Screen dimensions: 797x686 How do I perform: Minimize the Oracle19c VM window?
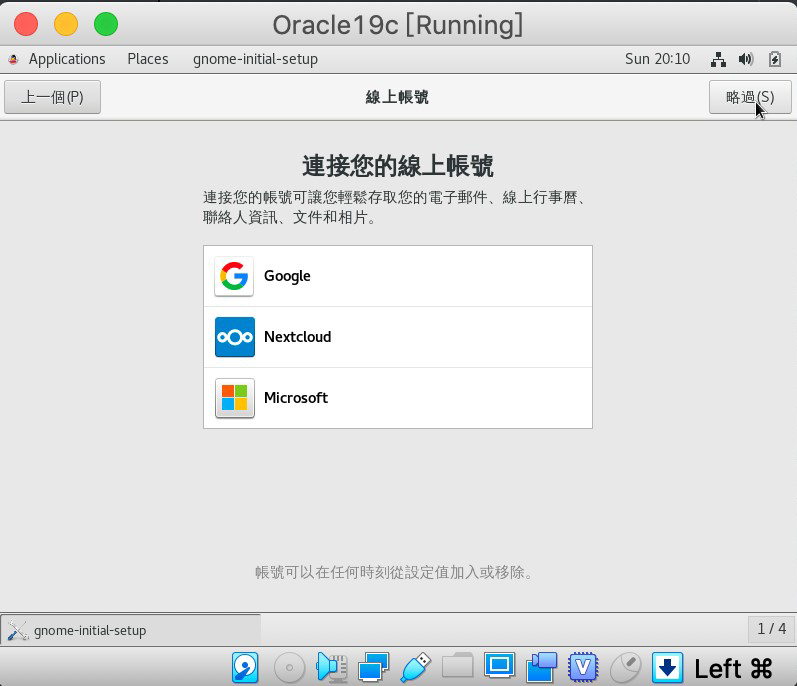[x=66, y=24]
